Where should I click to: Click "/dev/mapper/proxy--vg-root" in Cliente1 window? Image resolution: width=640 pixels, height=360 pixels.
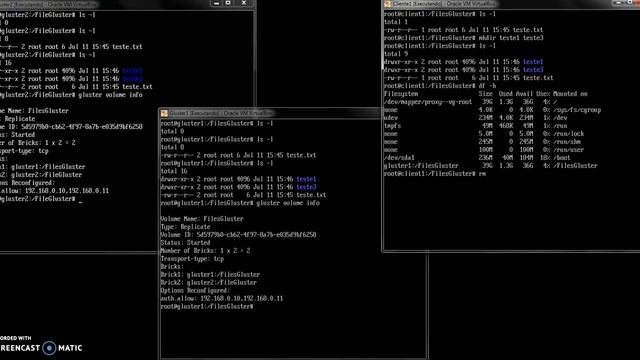428,102
